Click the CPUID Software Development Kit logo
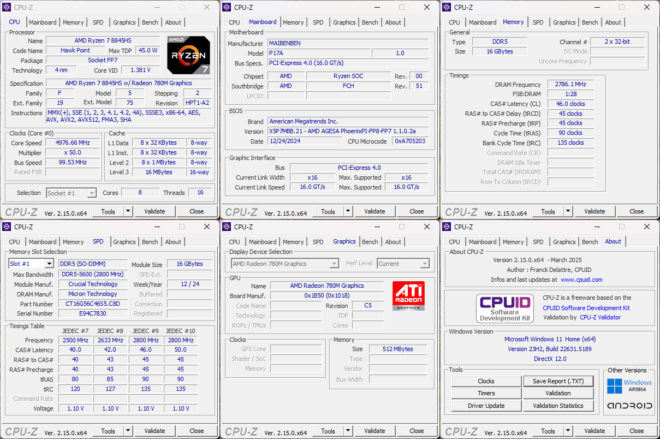This screenshot has height=439, width=660. coord(505,309)
